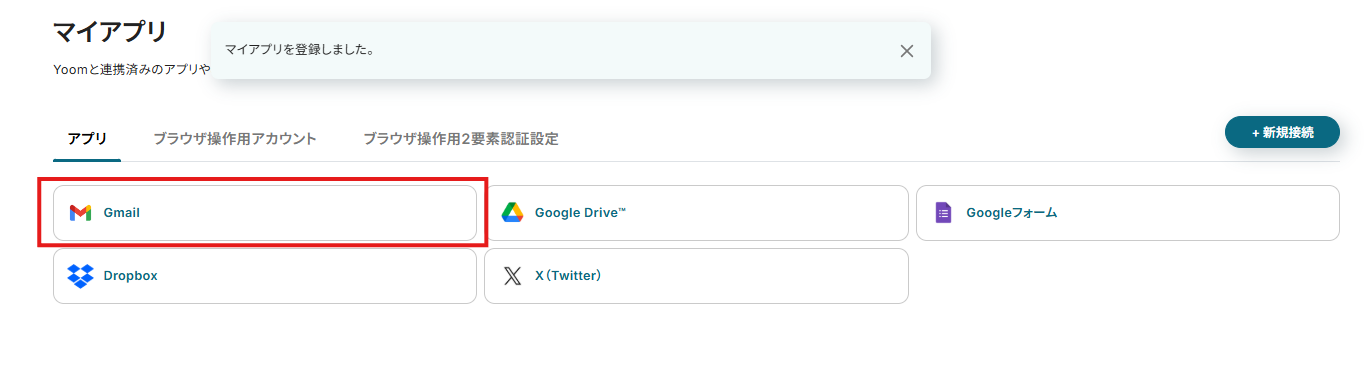Switch to ブラウザ操作用2要素認証設定 tab
Image resolution: width=1369 pixels, height=370 pixels.
(x=461, y=139)
